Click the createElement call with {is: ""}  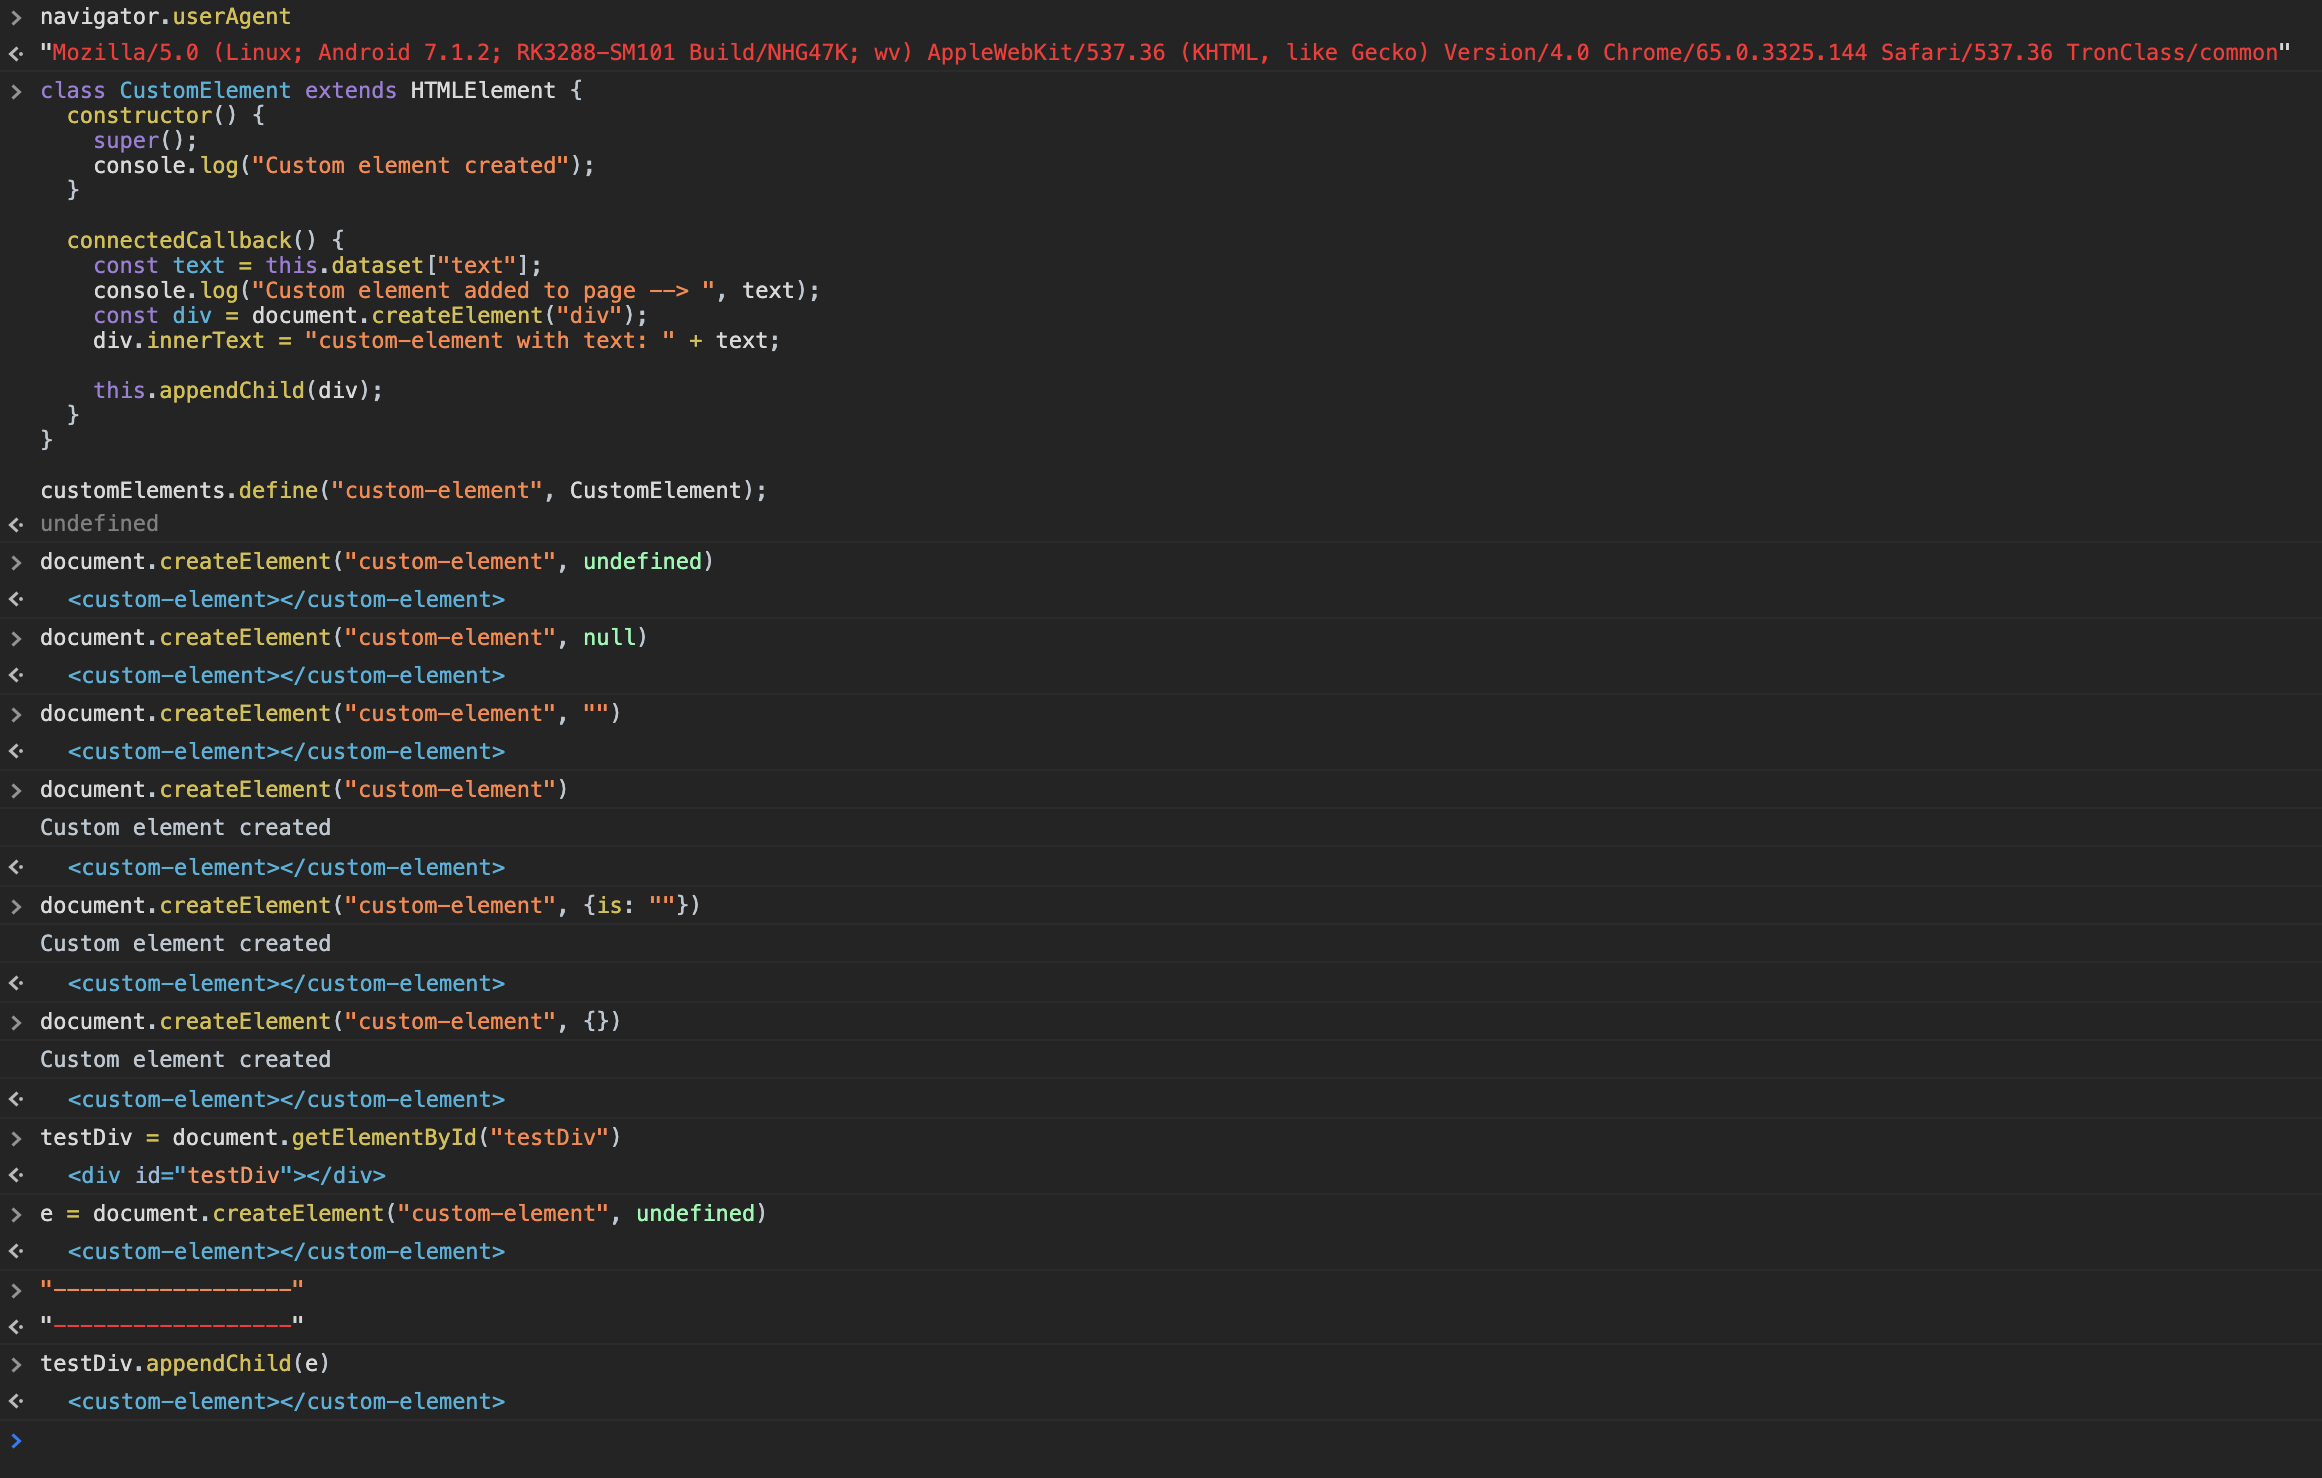[369, 906]
